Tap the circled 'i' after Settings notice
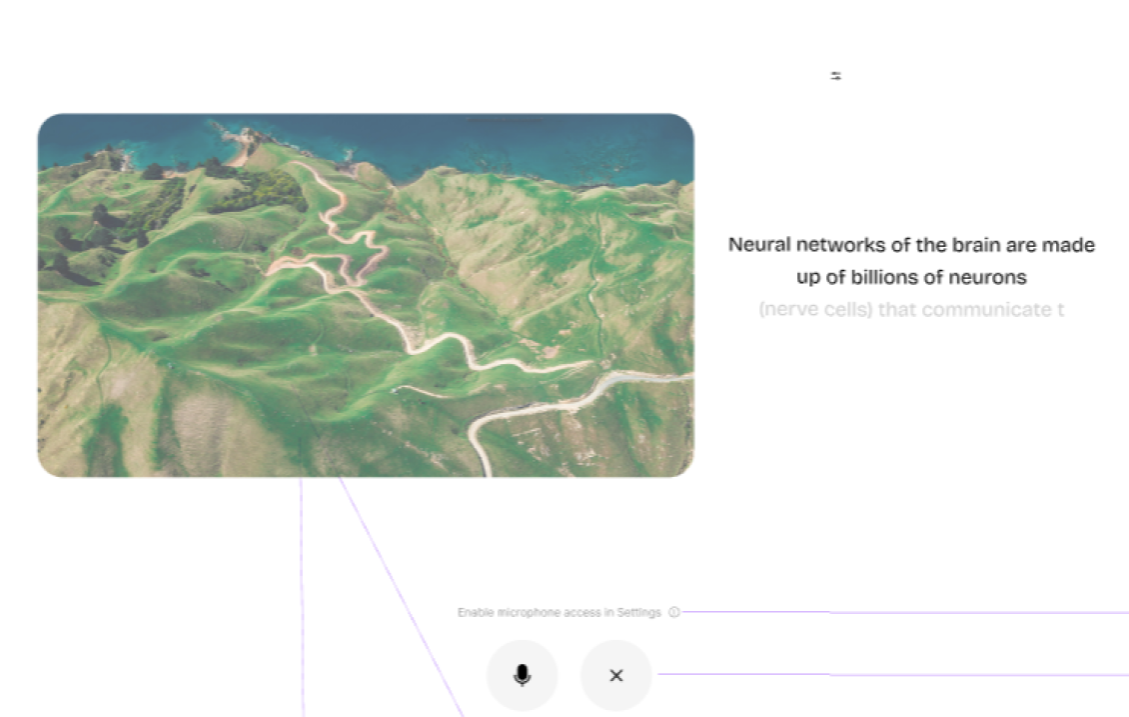The width and height of the screenshot is (1129, 717). tap(674, 612)
